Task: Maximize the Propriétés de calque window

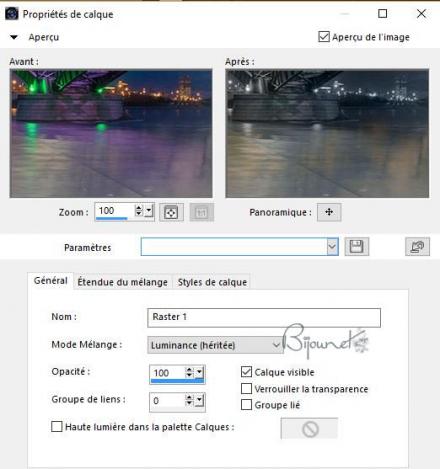Action: 383,14
